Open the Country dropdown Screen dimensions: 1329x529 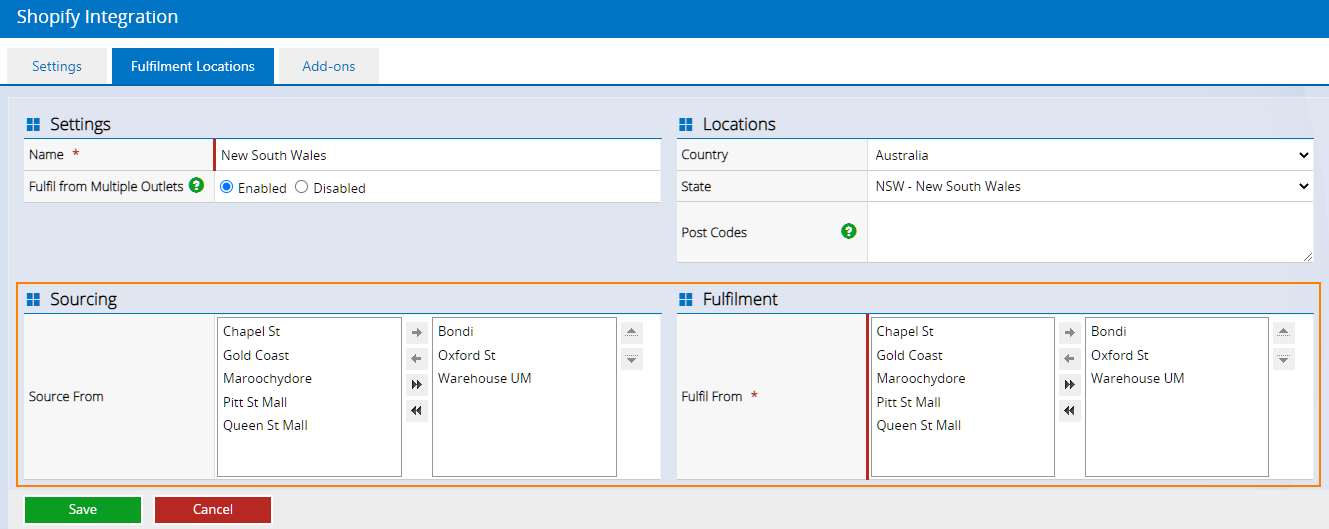click(x=1091, y=155)
